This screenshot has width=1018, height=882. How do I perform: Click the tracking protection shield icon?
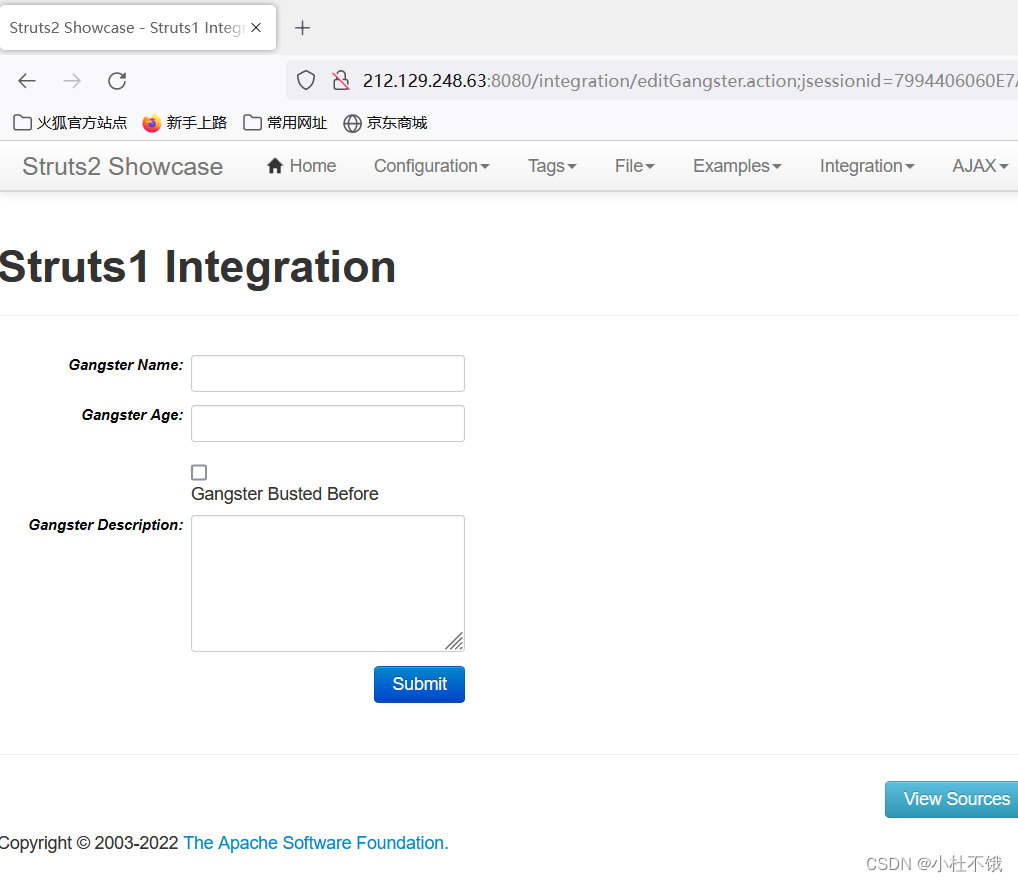point(306,80)
